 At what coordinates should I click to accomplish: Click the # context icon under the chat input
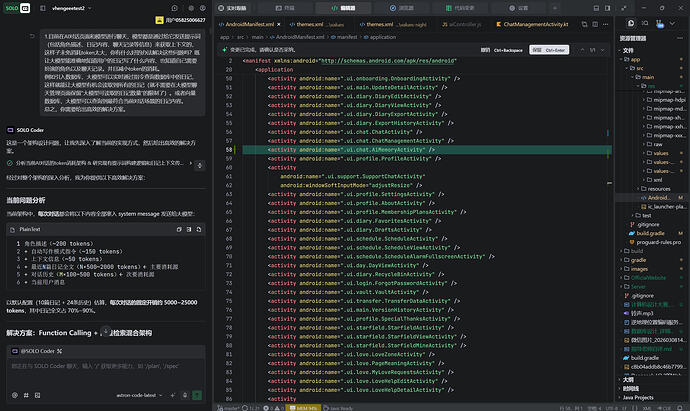click(26, 395)
